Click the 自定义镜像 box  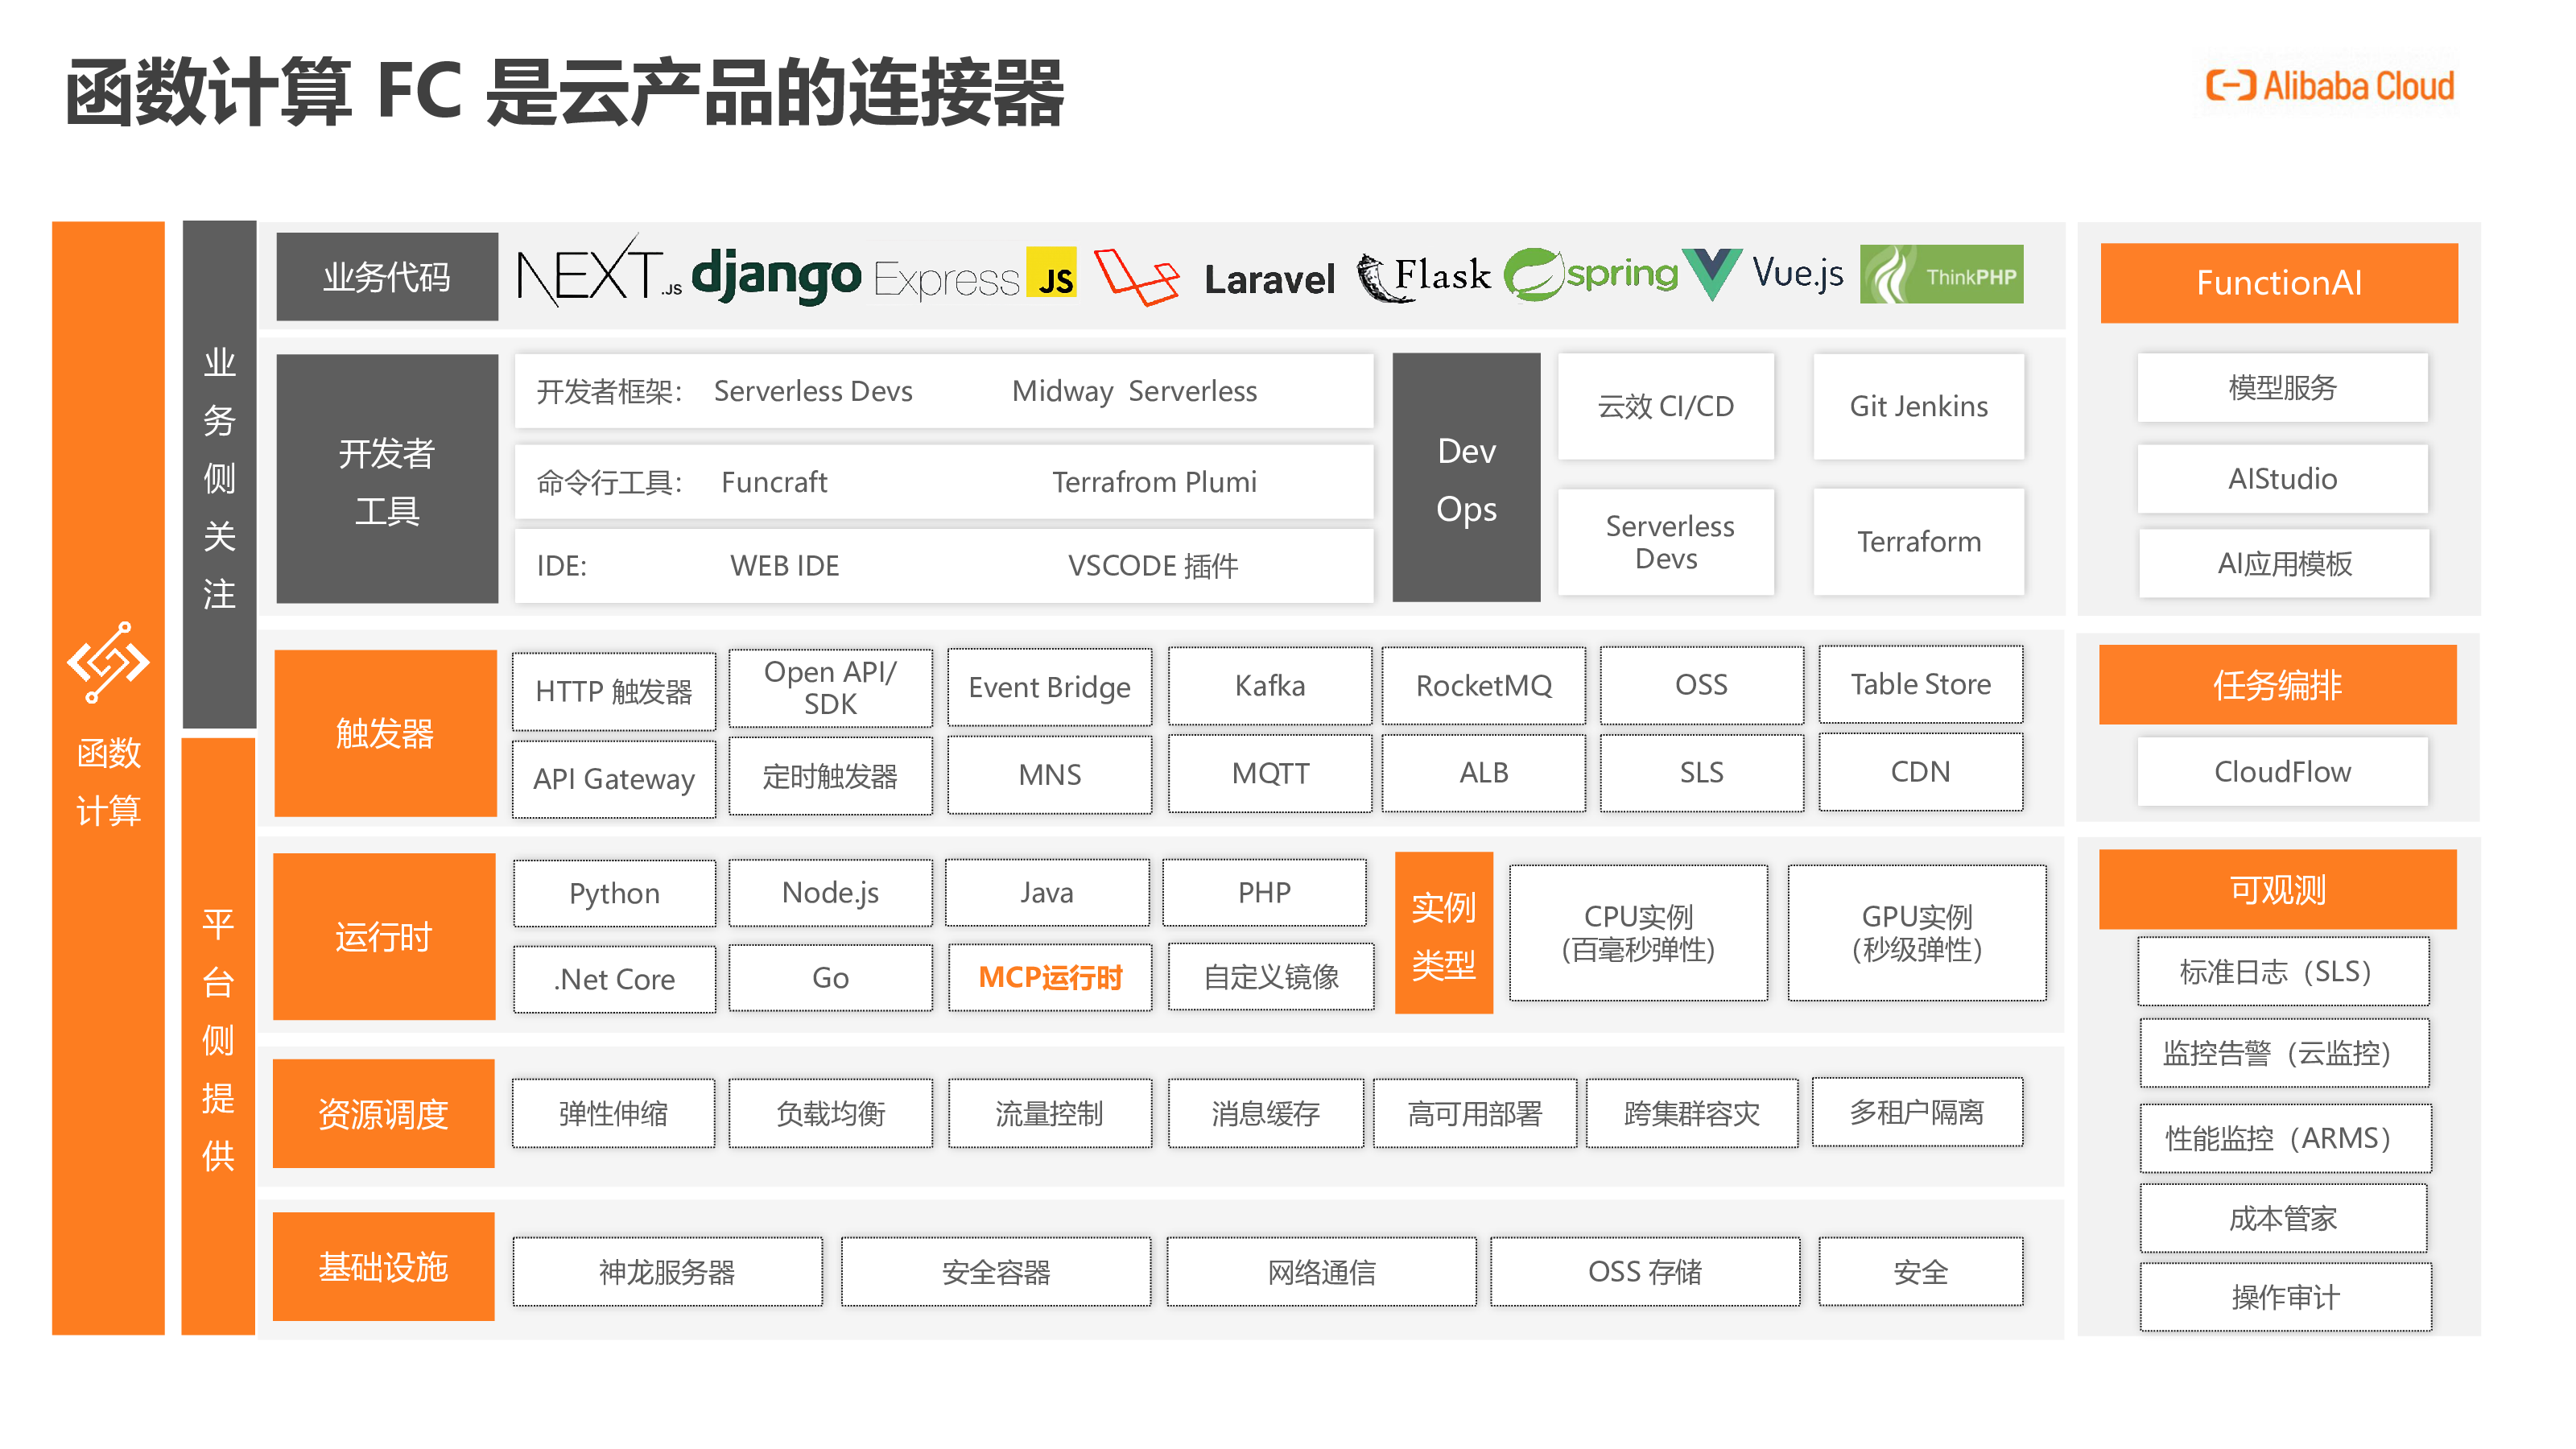[x=1271, y=977]
